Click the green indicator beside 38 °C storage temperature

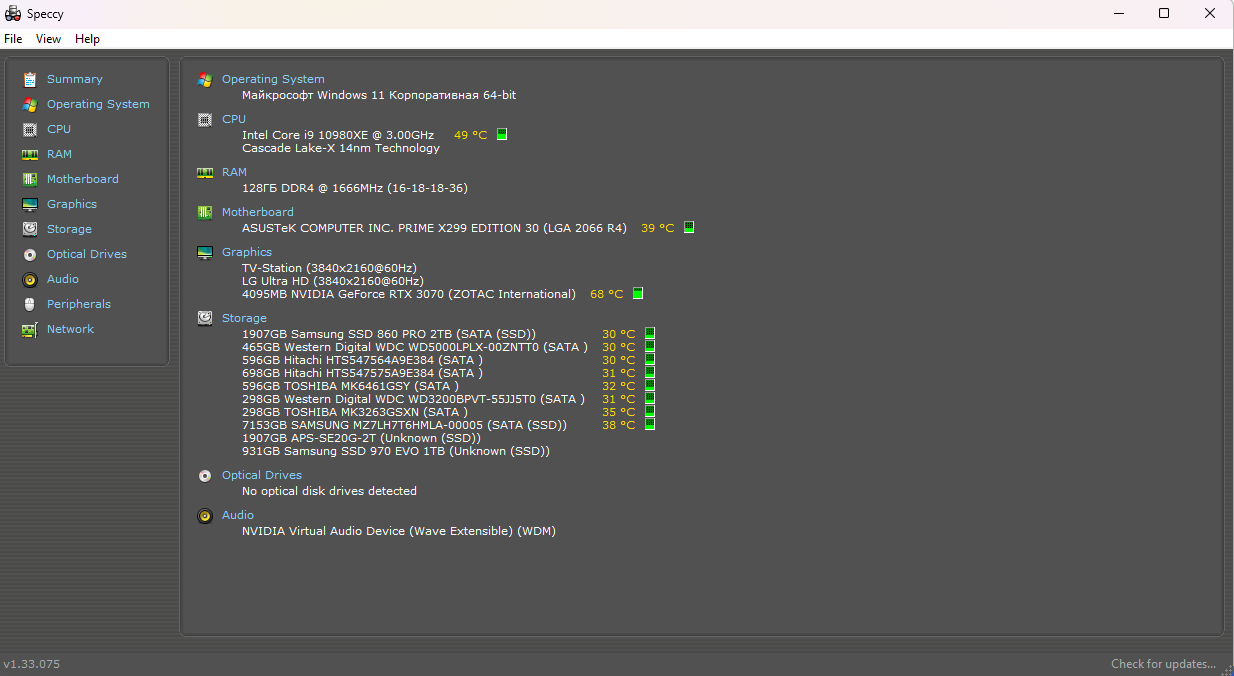click(x=650, y=424)
